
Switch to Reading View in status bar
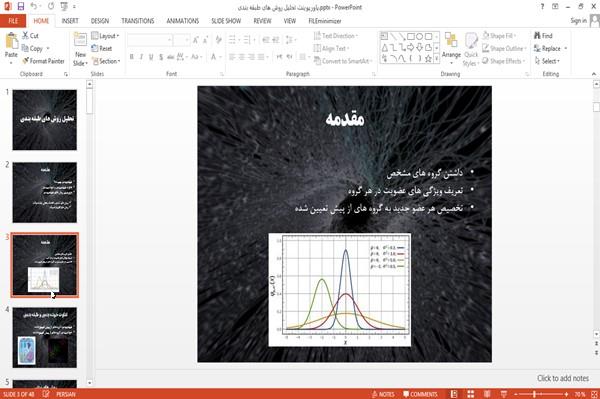(487, 394)
